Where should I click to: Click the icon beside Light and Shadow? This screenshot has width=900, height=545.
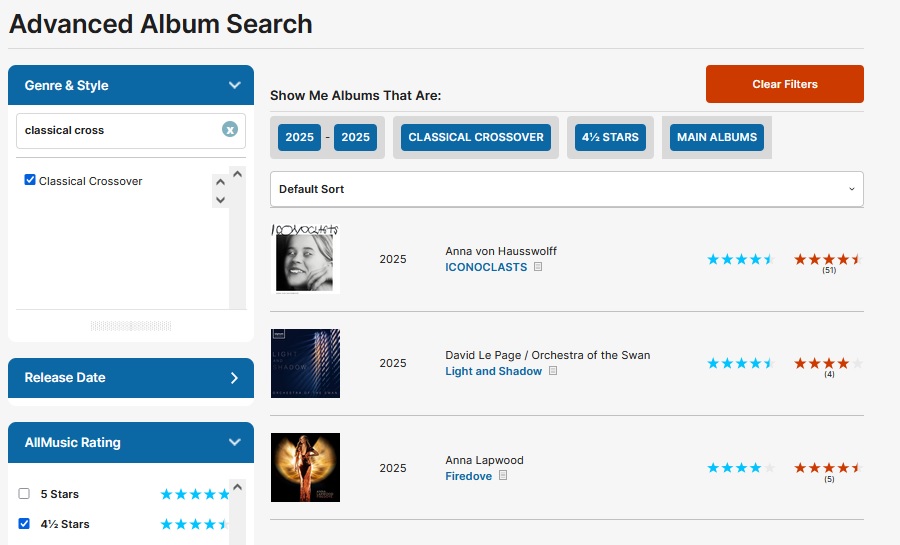click(553, 371)
